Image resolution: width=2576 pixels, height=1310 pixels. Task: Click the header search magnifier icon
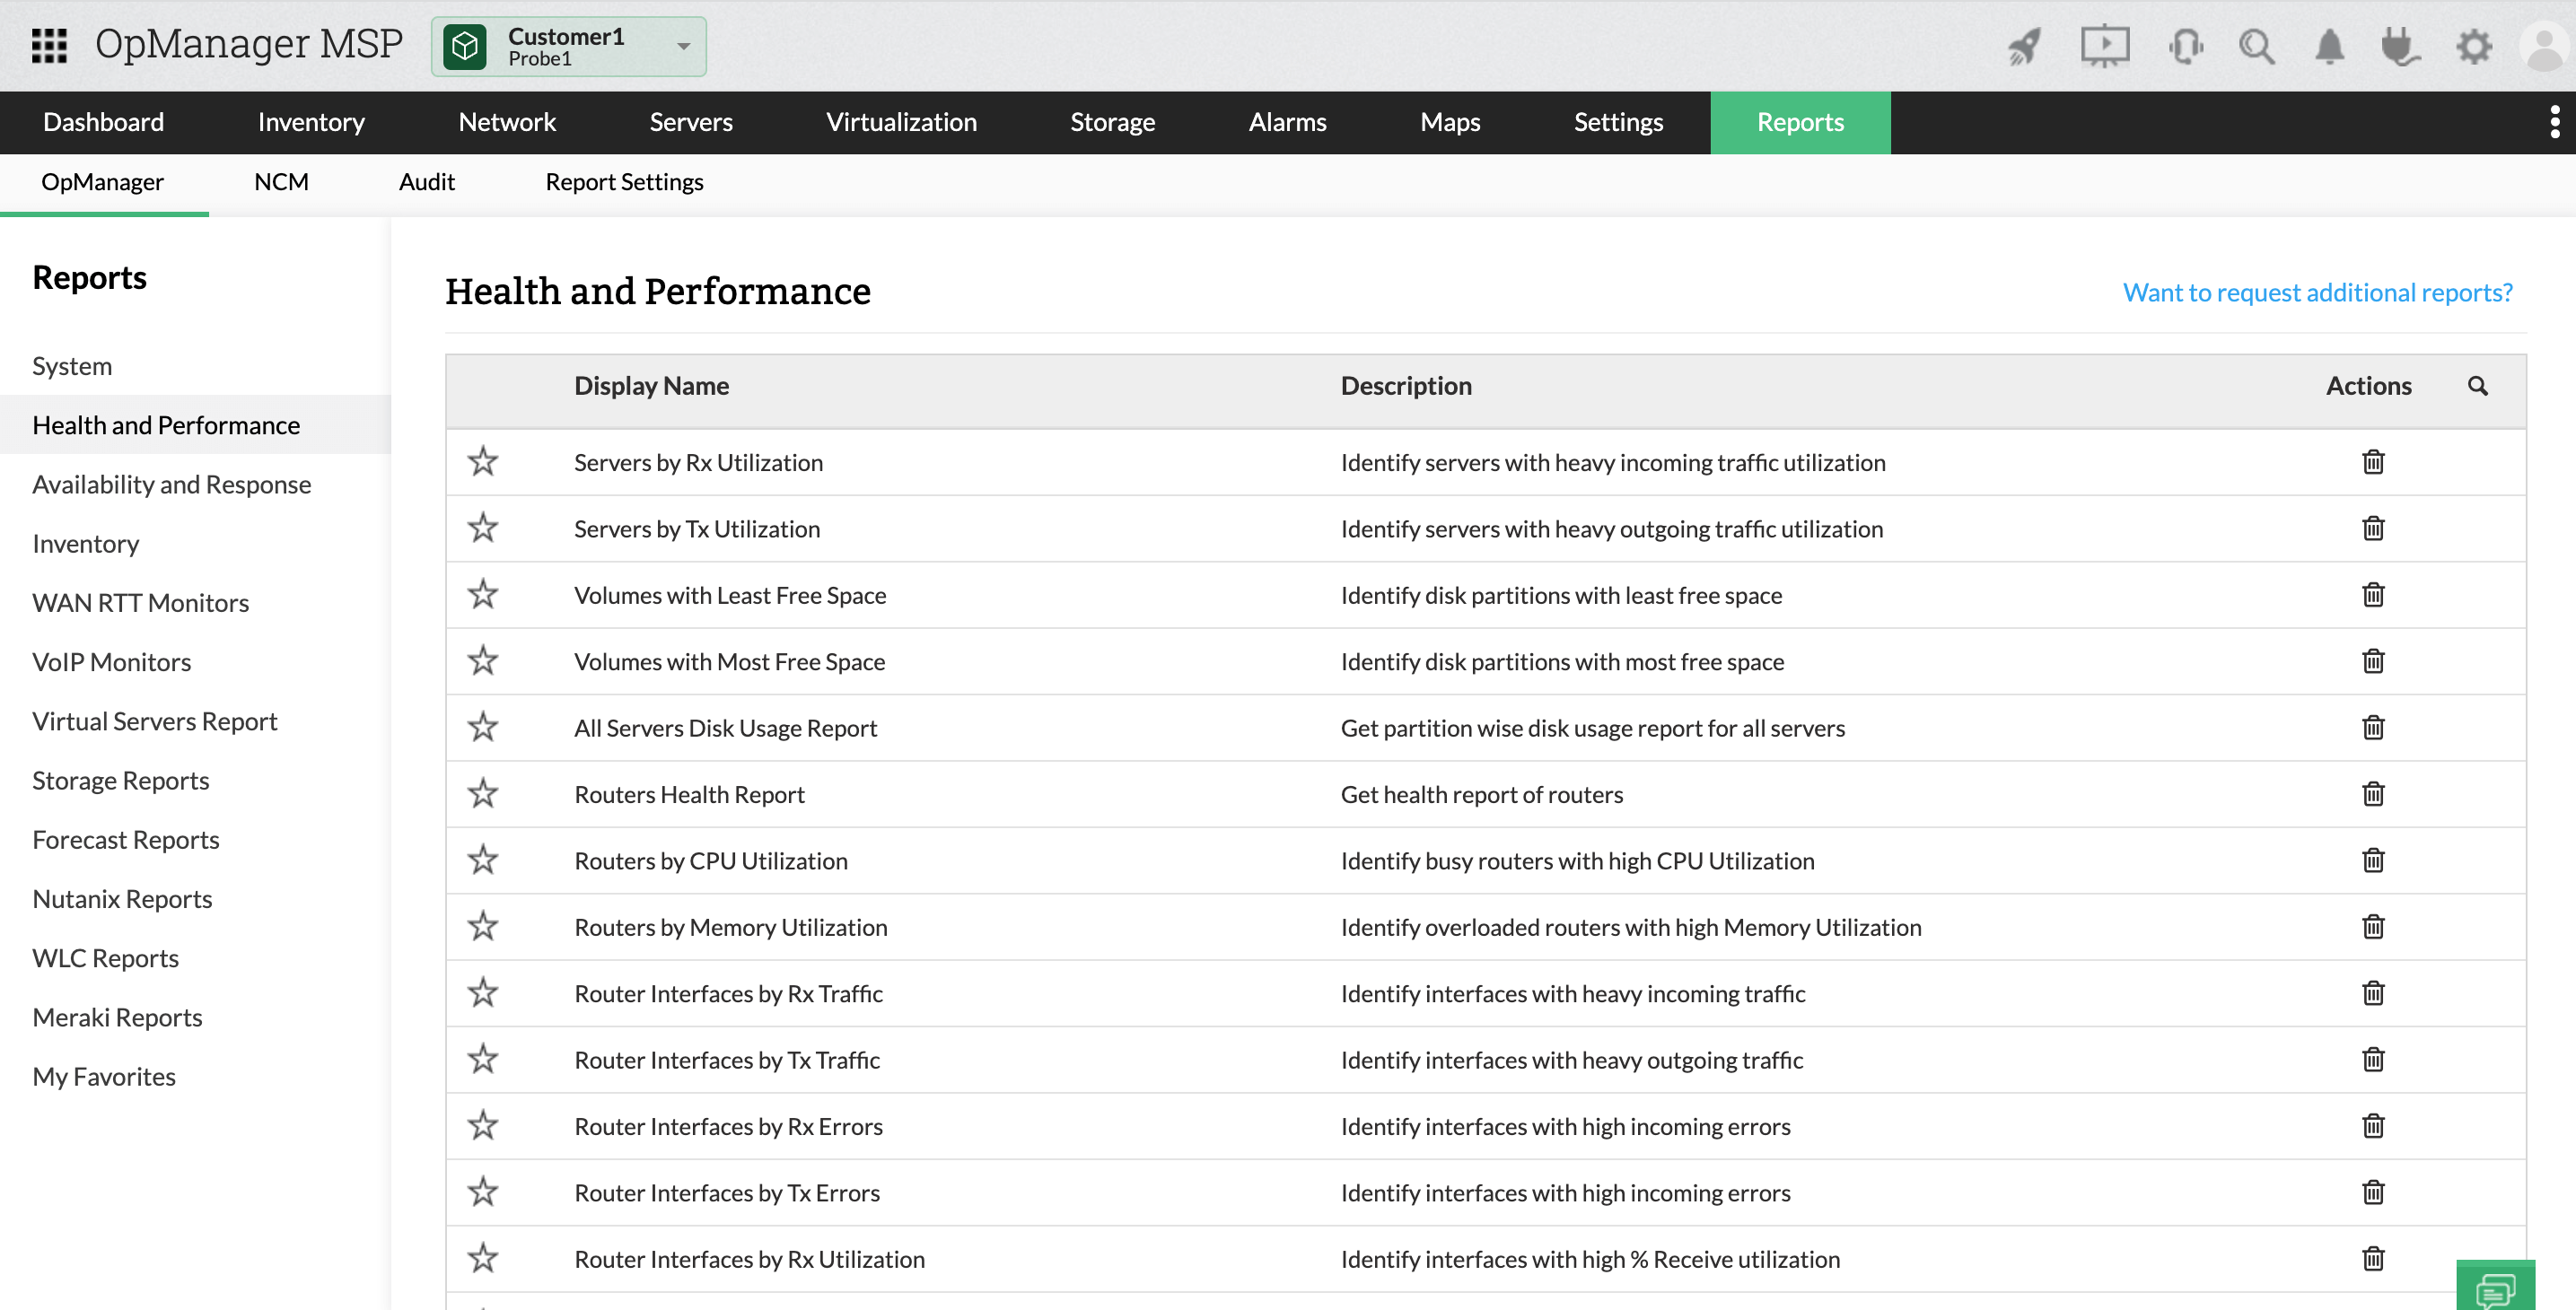(2257, 46)
